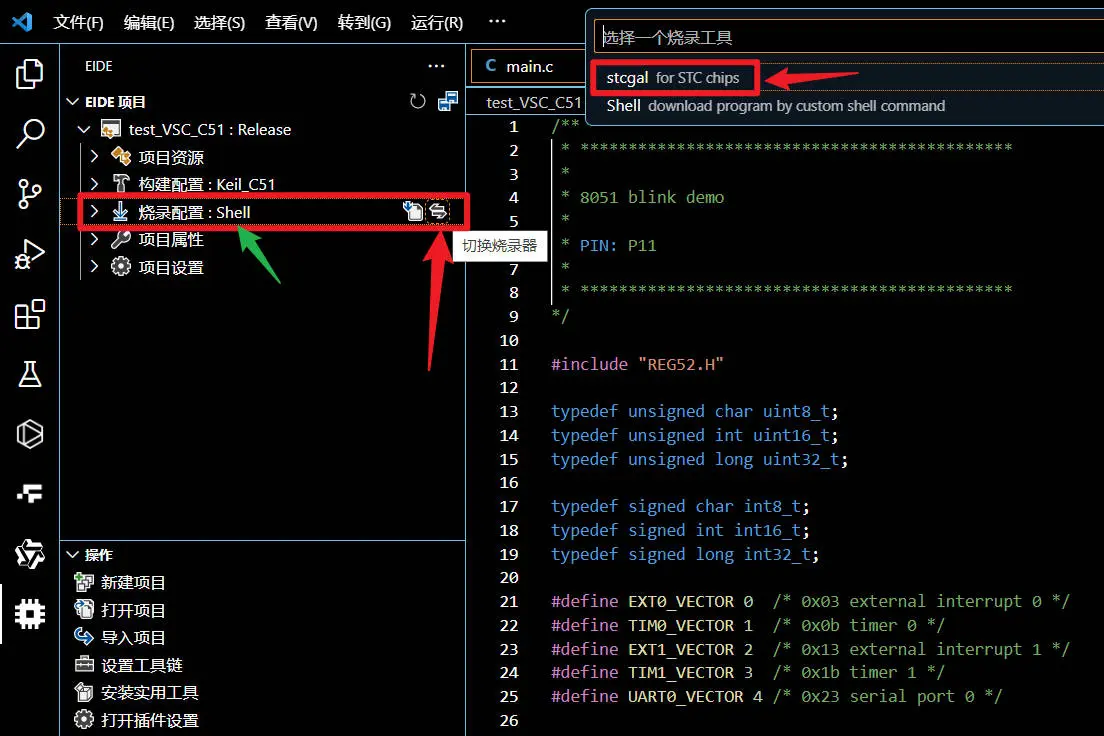The image size is (1104, 736).
Task: Collapse the test_VSC_C51 : Release project node
Action: point(84,130)
